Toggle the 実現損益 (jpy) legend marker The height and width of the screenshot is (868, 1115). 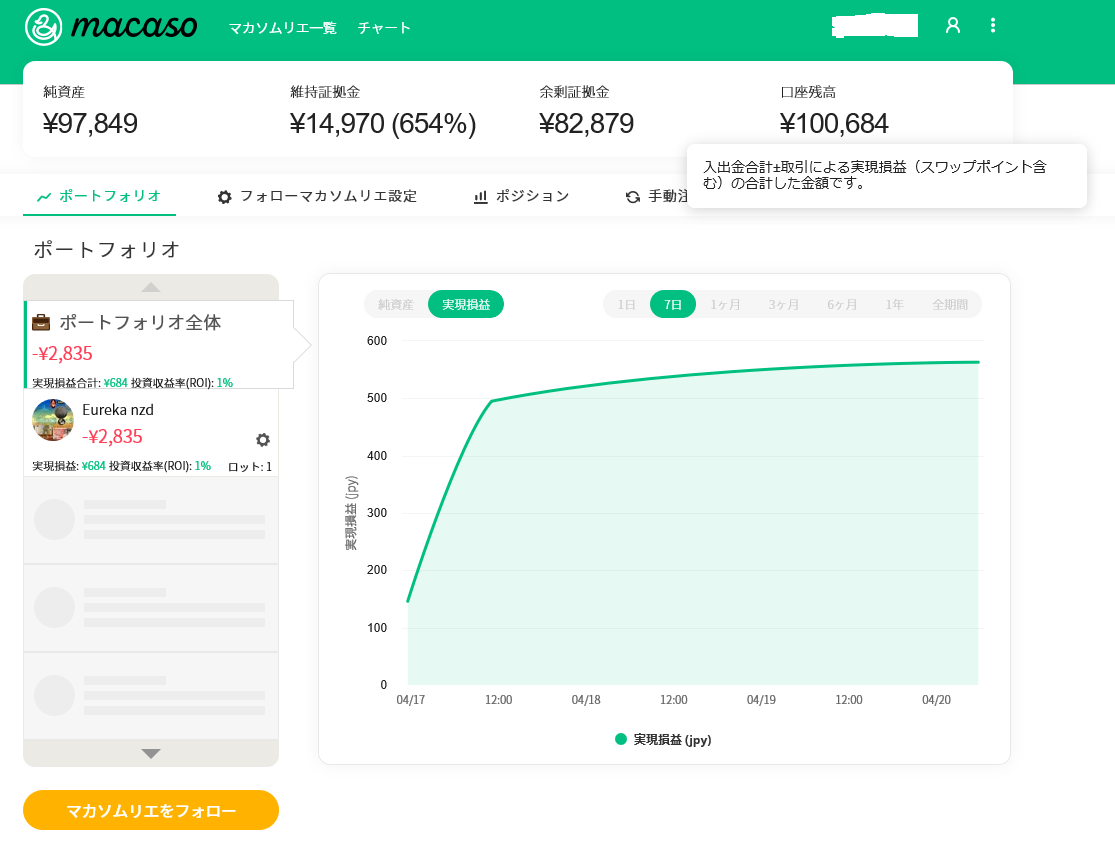pyautogui.click(x=621, y=740)
